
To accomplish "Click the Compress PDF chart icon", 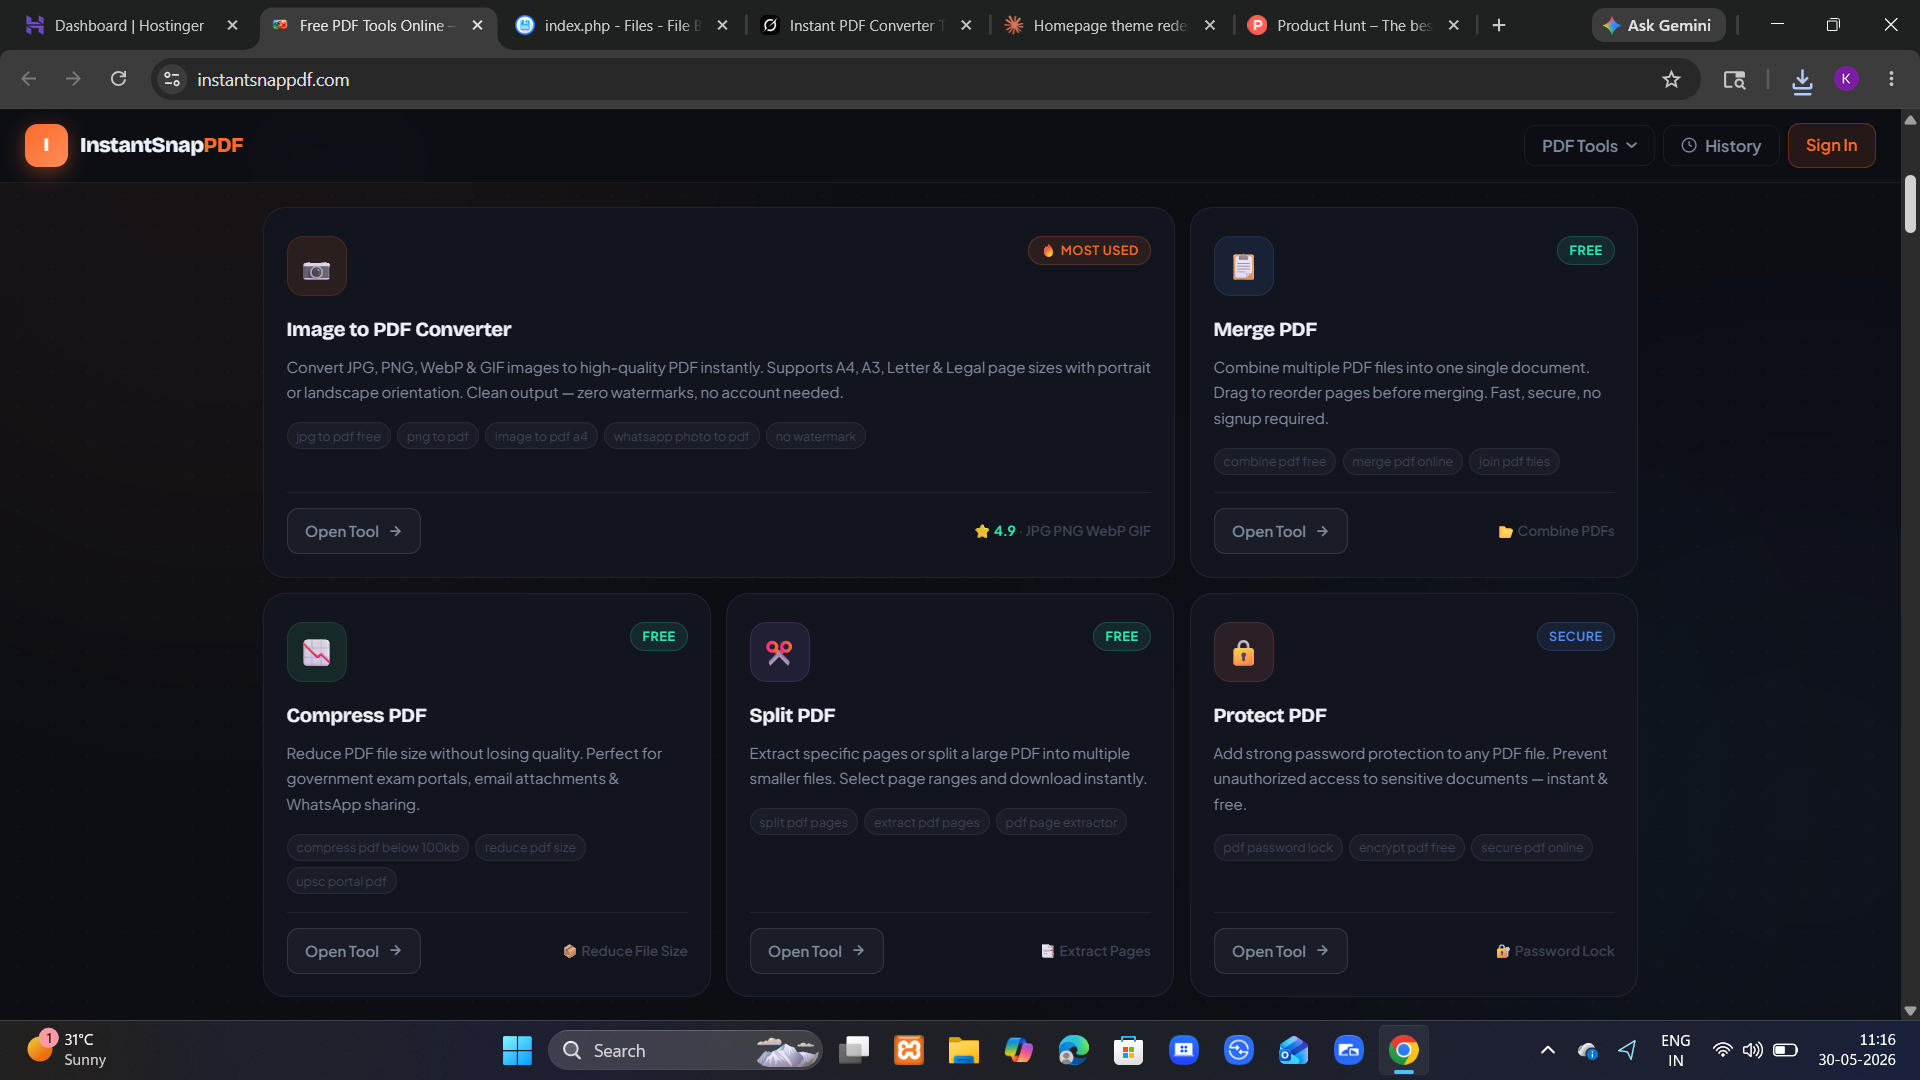I will click(317, 652).
